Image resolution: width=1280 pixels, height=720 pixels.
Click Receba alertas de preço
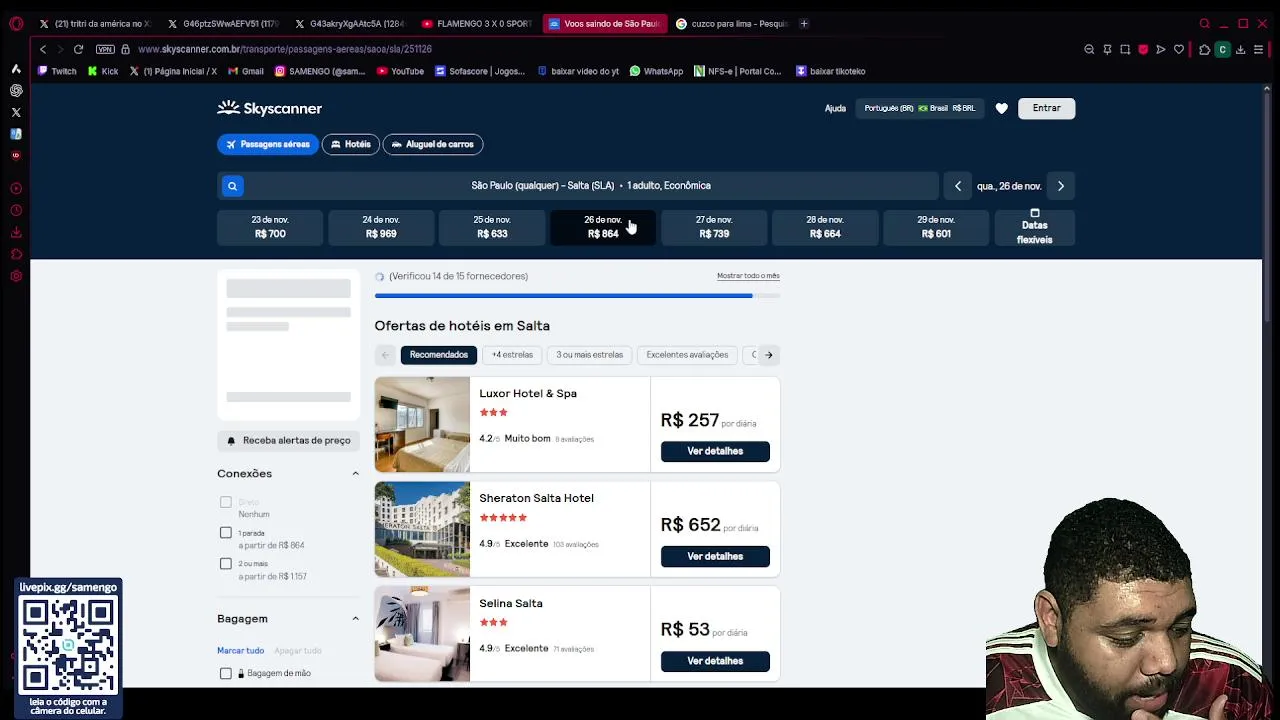coord(288,440)
